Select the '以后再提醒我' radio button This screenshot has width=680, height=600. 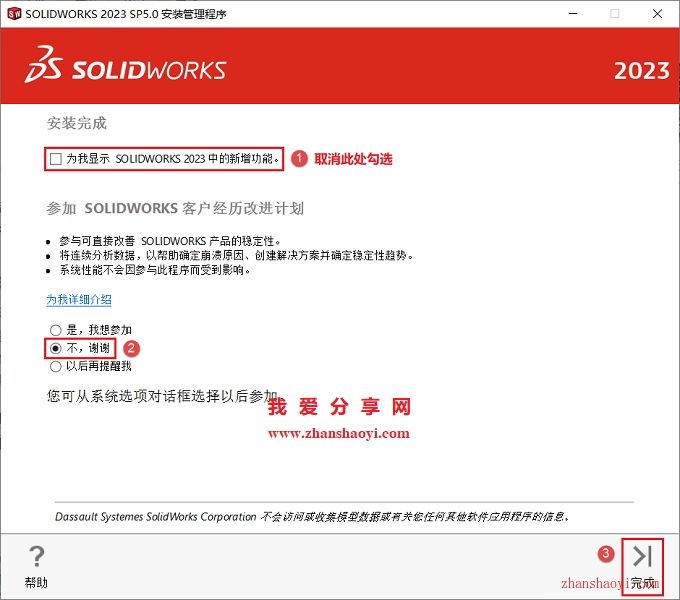click(x=56, y=366)
